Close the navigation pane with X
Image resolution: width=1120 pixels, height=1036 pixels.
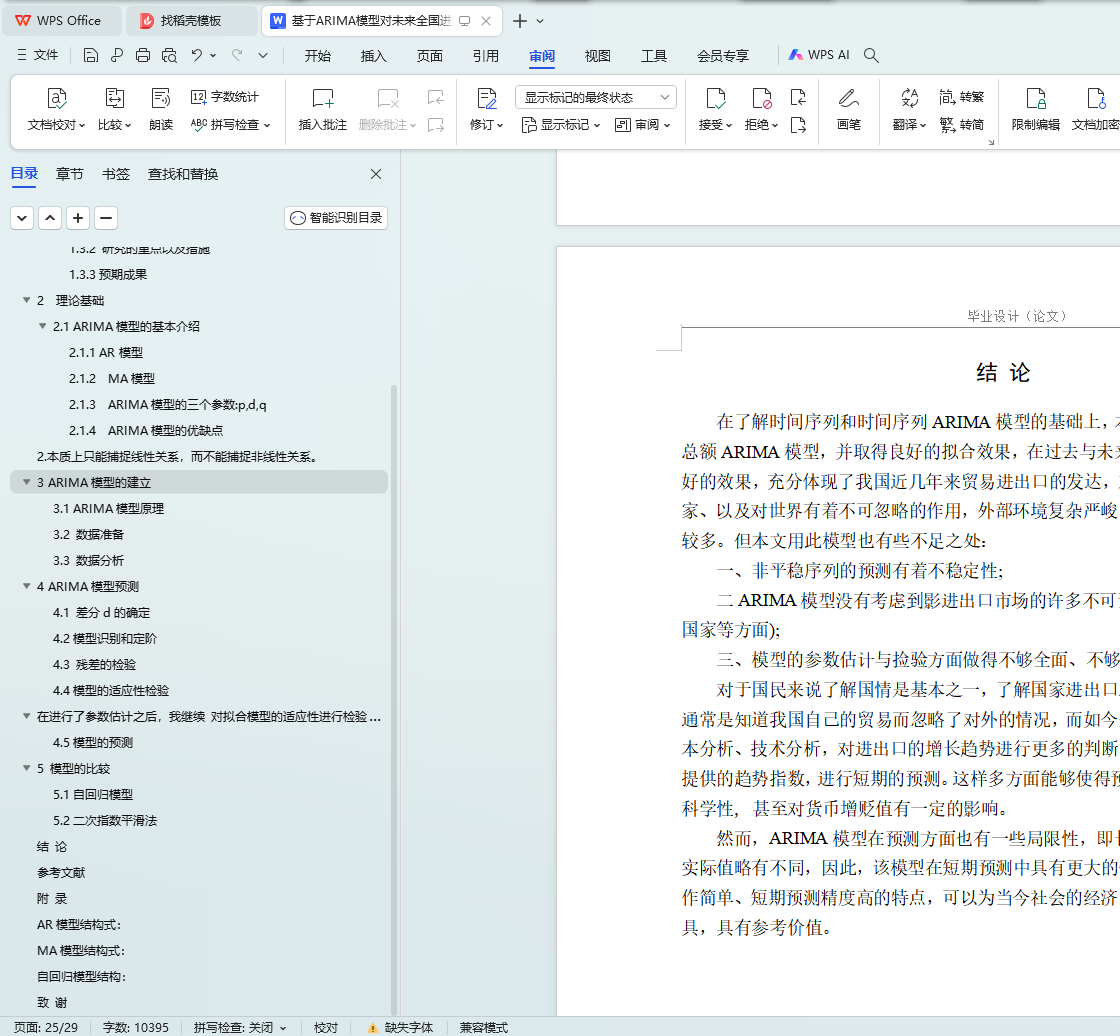pyautogui.click(x=376, y=174)
